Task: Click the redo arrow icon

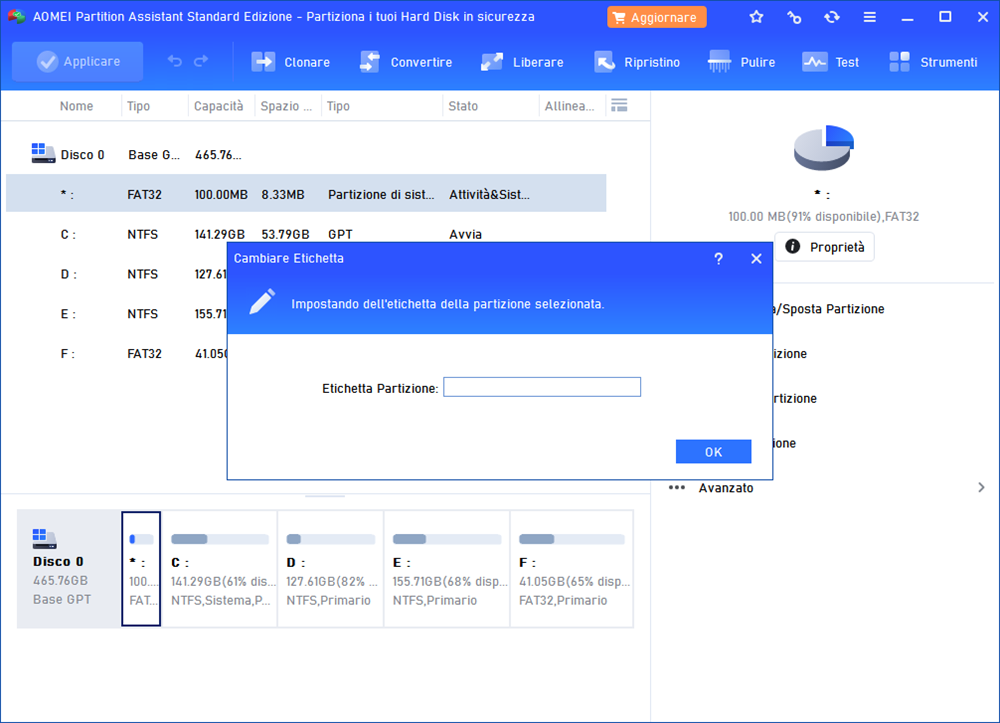Action: click(x=201, y=61)
